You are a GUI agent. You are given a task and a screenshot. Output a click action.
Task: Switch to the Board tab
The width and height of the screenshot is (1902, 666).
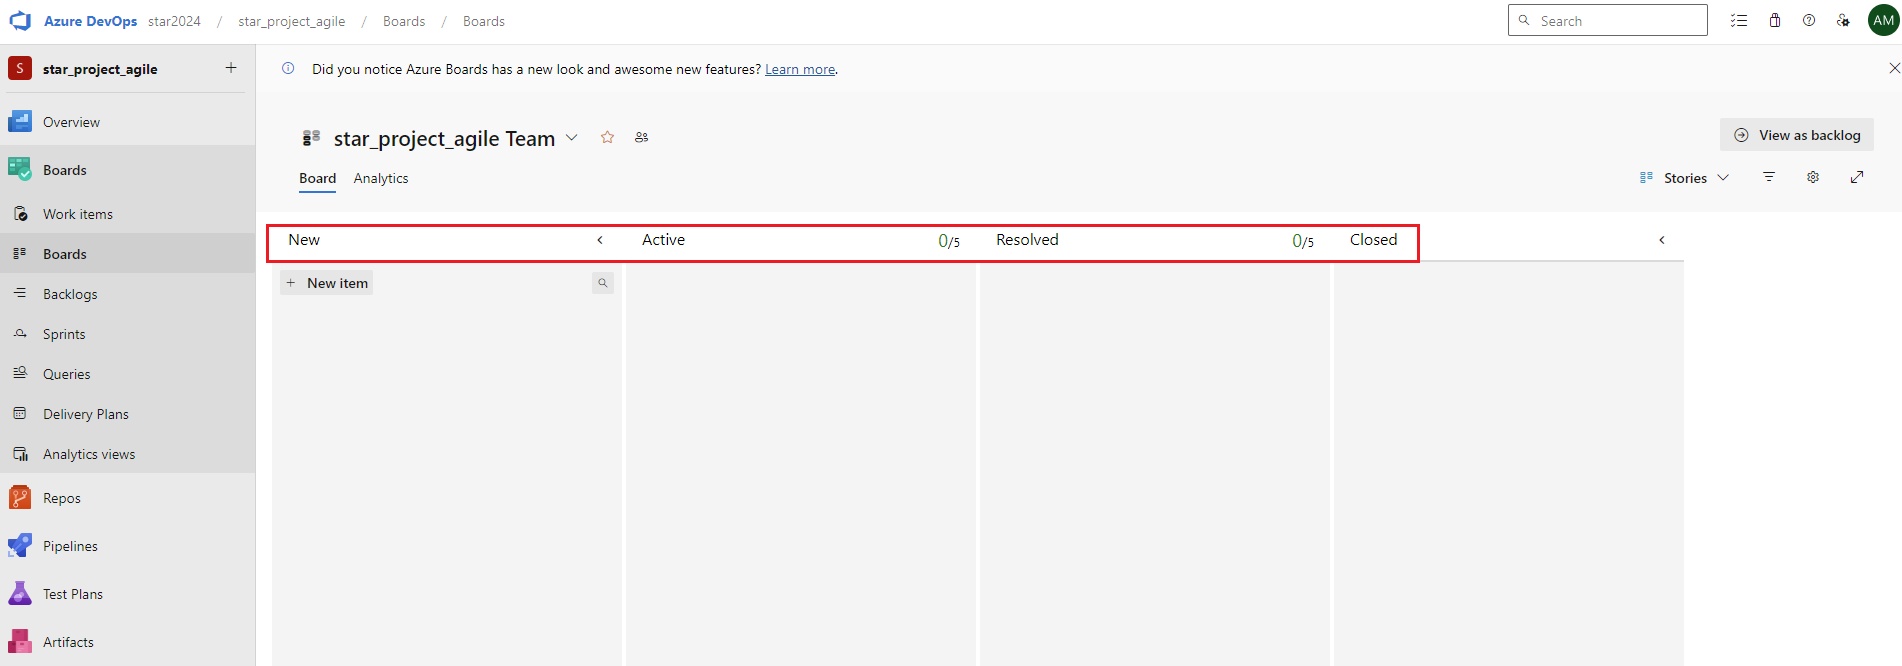pyautogui.click(x=317, y=178)
